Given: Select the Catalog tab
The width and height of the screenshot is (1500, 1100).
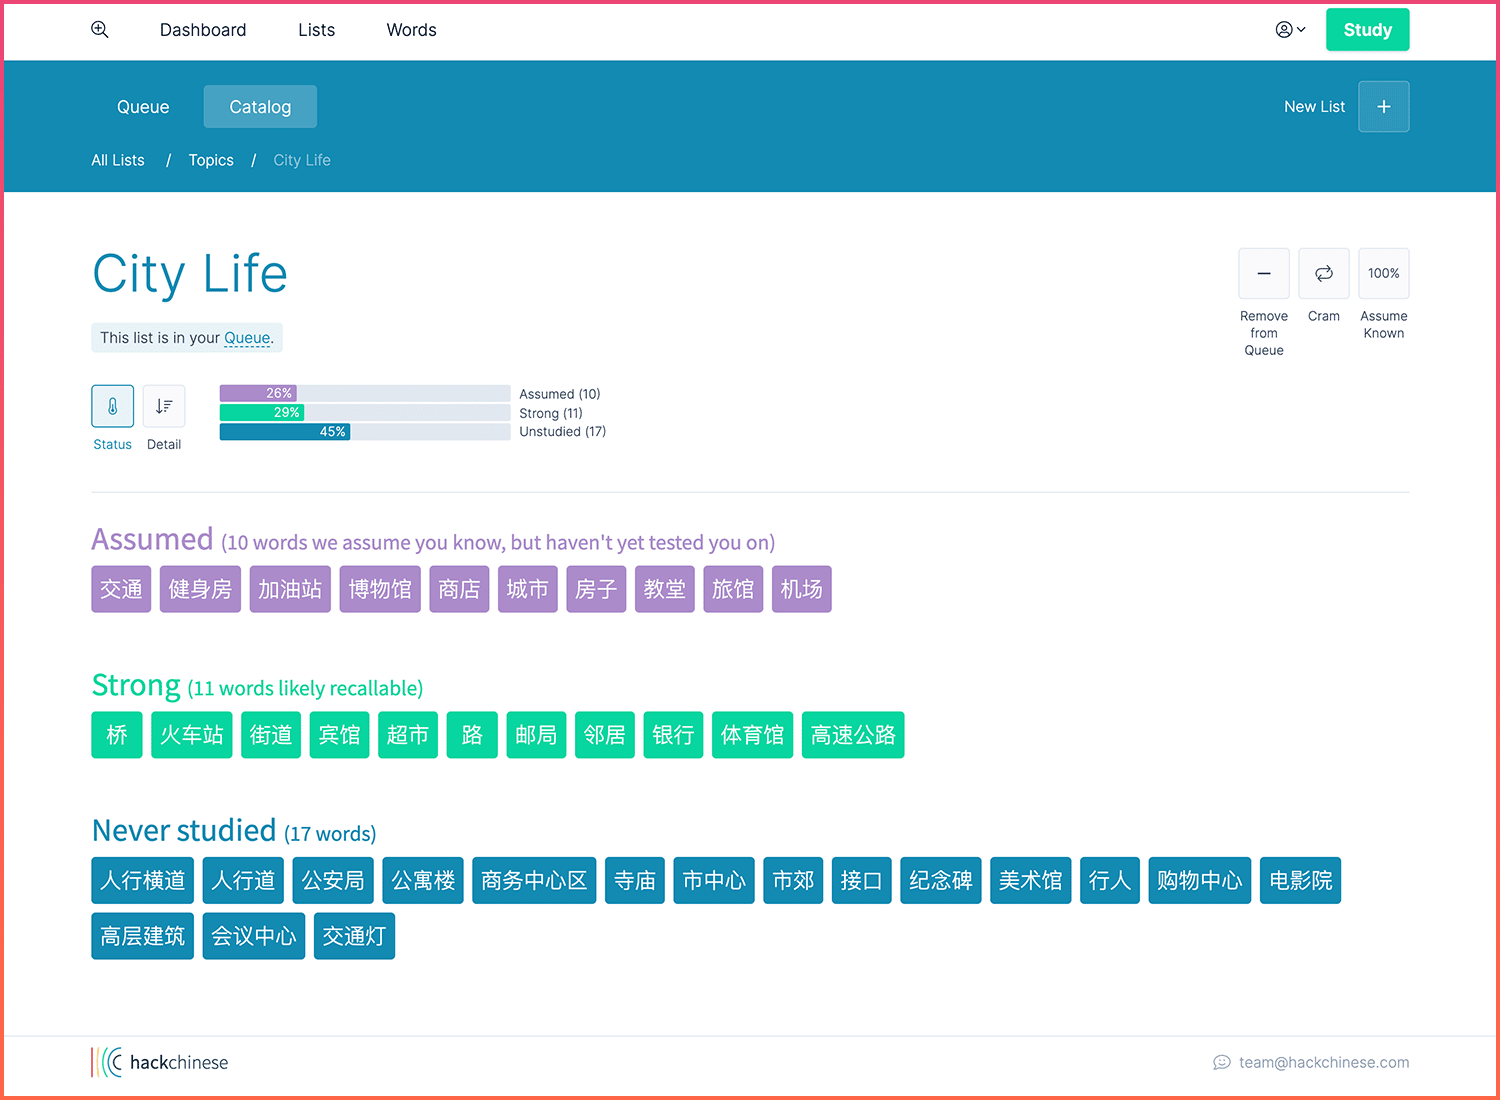Looking at the screenshot, I should point(260,107).
